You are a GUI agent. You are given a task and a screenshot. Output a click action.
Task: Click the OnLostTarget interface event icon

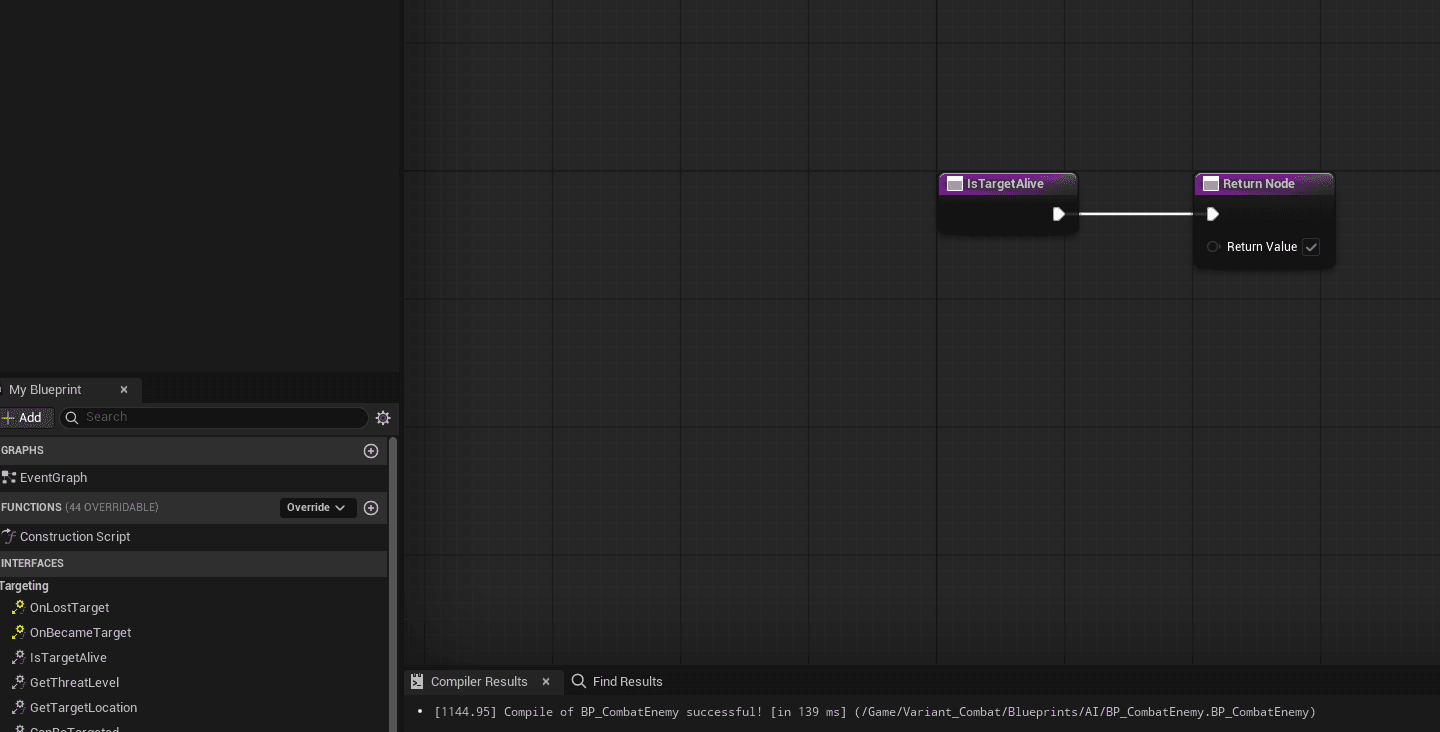[17, 607]
